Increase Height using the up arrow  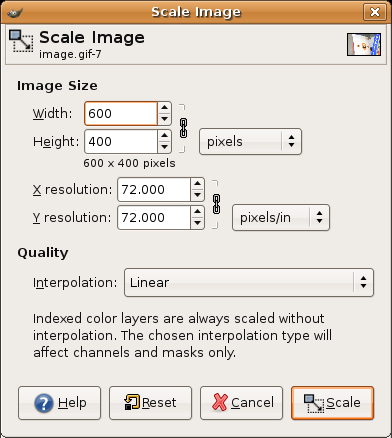pyautogui.click(x=164, y=136)
